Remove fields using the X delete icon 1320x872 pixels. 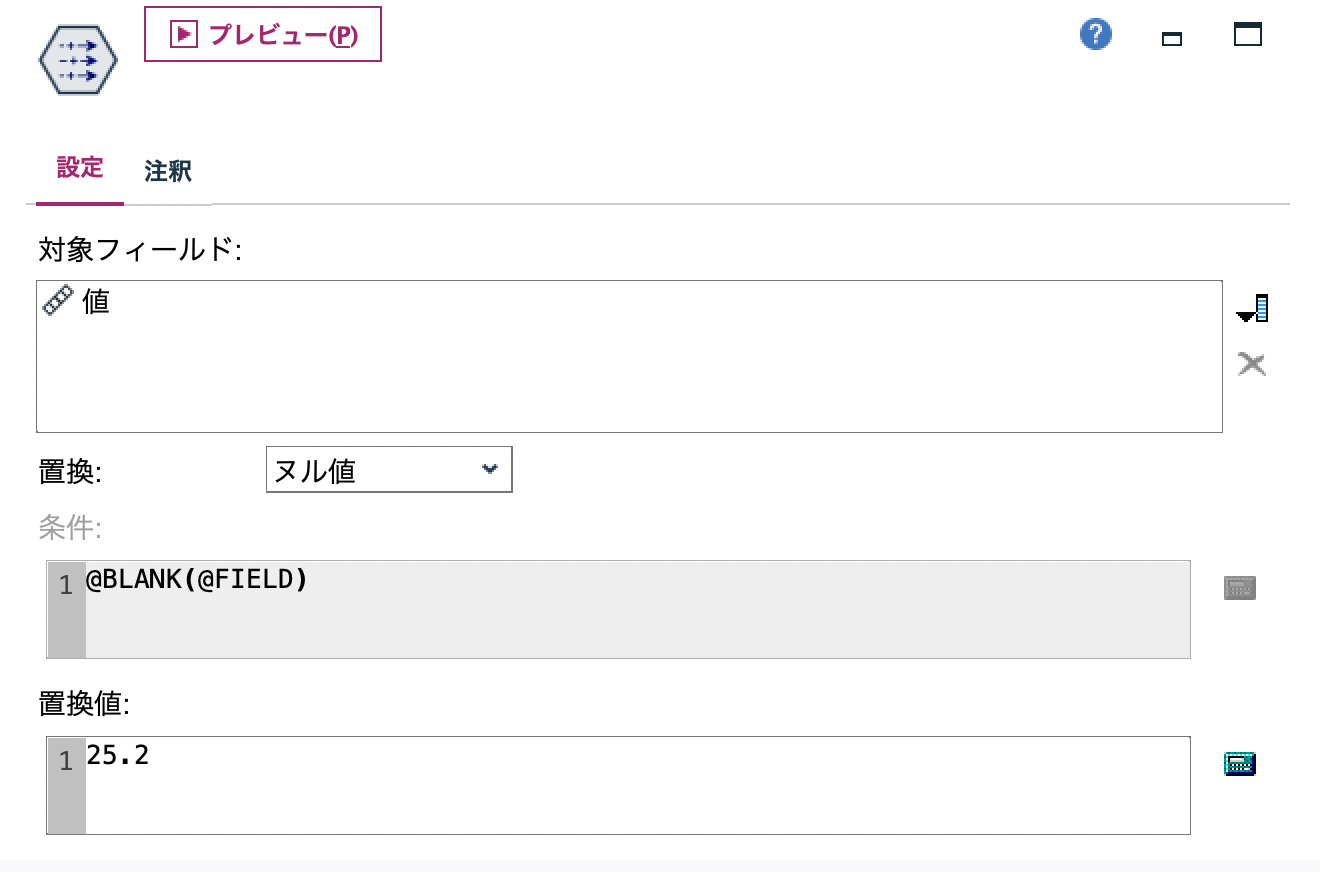tap(1251, 363)
